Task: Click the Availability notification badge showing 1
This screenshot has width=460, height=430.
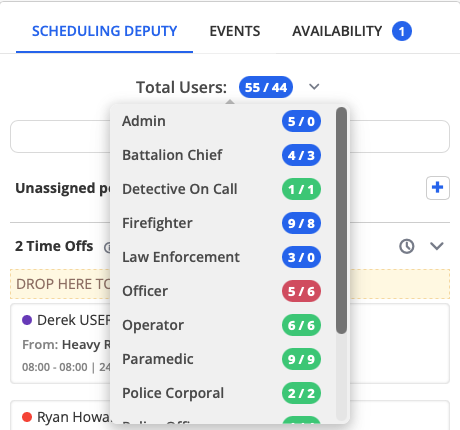Action: coord(402,31)
